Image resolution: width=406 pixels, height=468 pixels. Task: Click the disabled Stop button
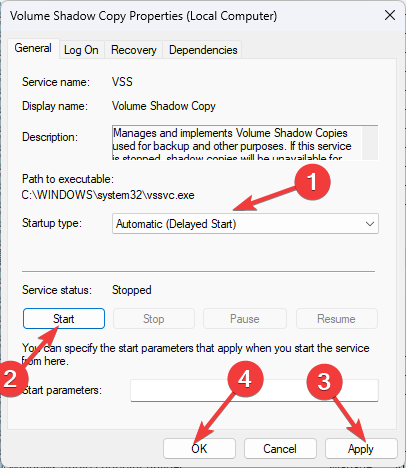[154, 319]
